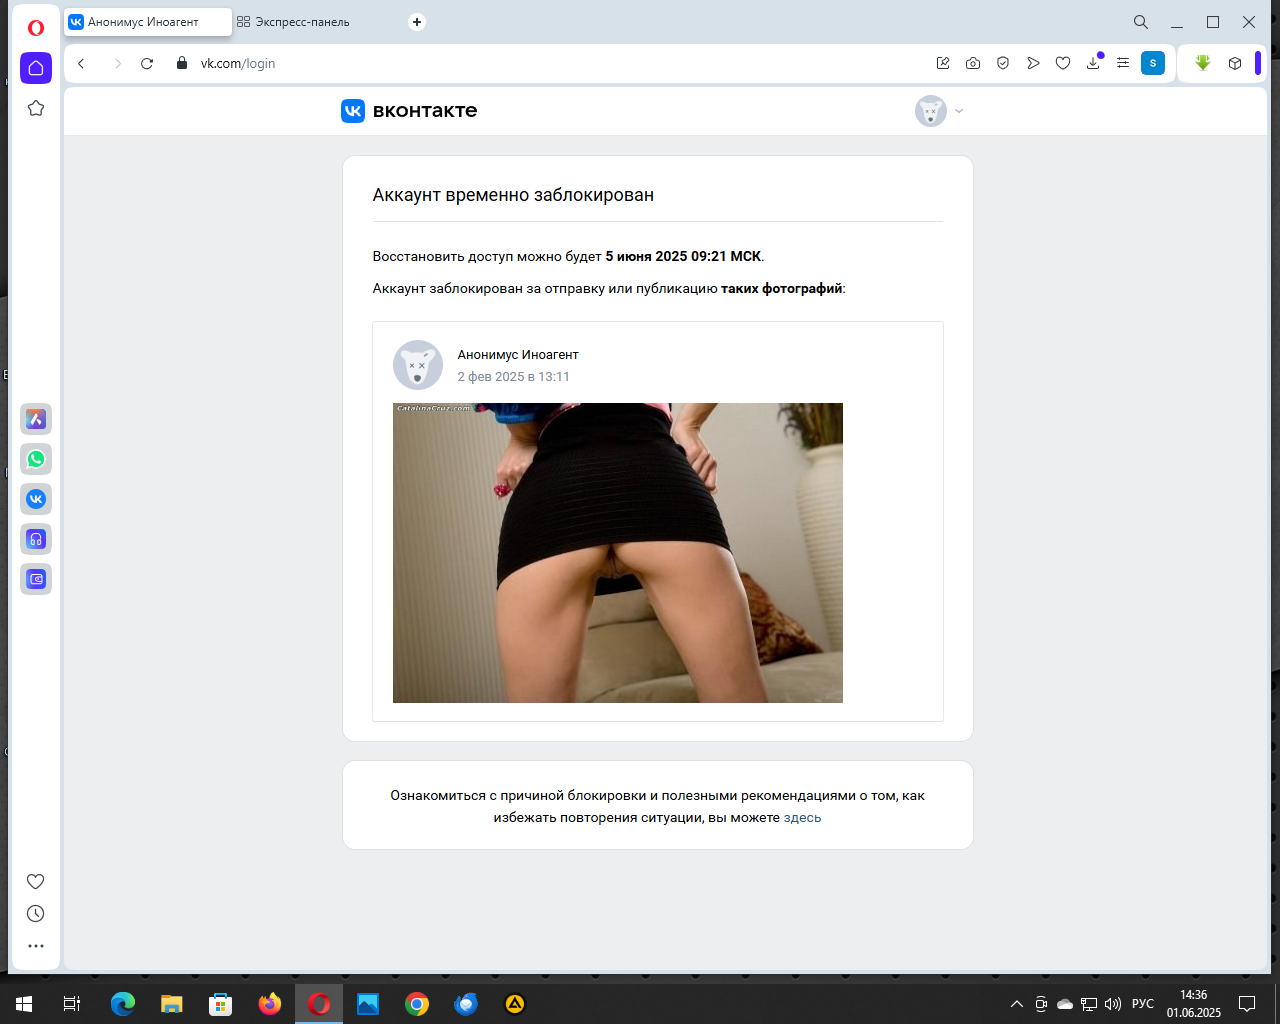The width and height of the screenshot is (1280, 1024).
Task: Open the yellow triangle app on taskbar
Action: pyautogui.click(x=515, y=1004)
